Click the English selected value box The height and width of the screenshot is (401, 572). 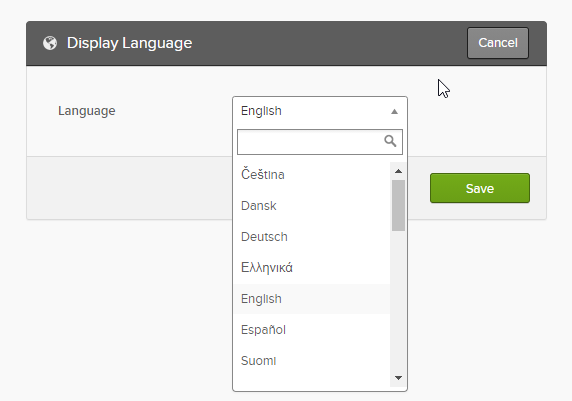(320, 111)
